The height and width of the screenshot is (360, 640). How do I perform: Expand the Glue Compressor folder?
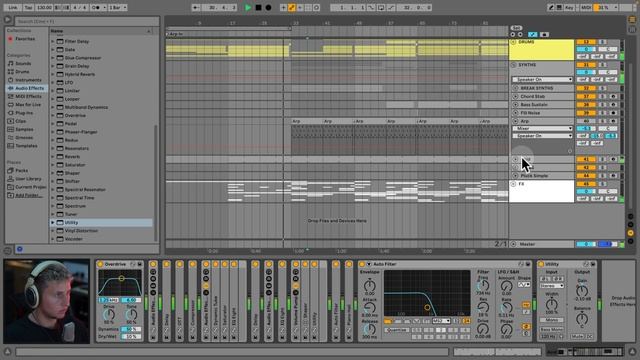pos(53,58)
